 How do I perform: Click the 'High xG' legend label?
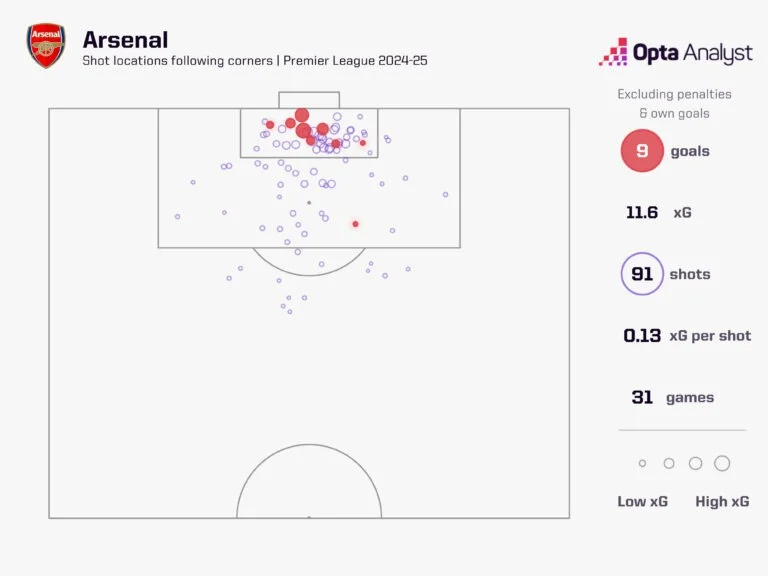722,501
